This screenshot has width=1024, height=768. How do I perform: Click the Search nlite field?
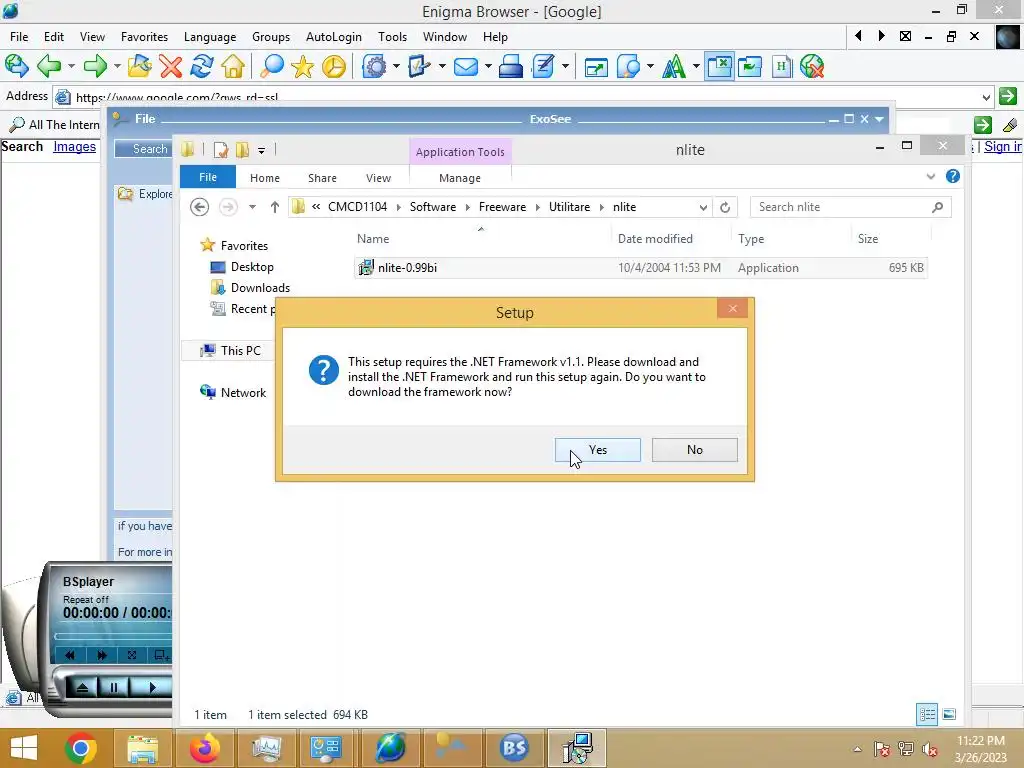pyautogui.click(x=850, y=207)
